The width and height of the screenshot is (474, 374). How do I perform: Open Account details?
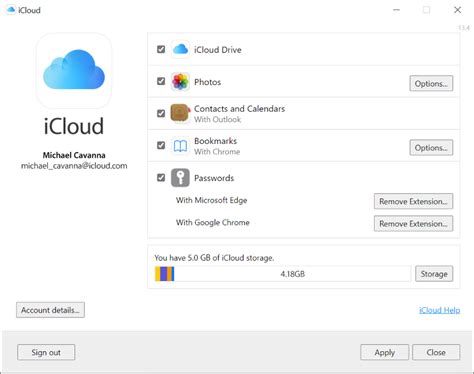coord(50,310)
